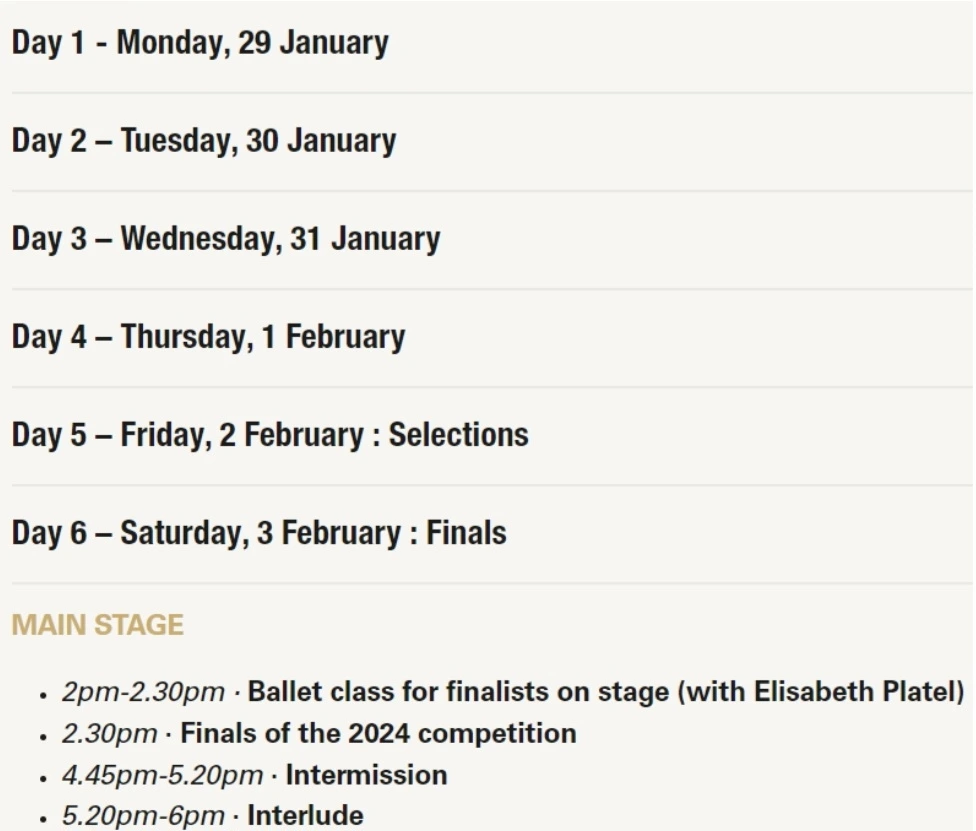
Task: Expand Day 3 – Wednesday, 31 January
Action: coord(226,239)
